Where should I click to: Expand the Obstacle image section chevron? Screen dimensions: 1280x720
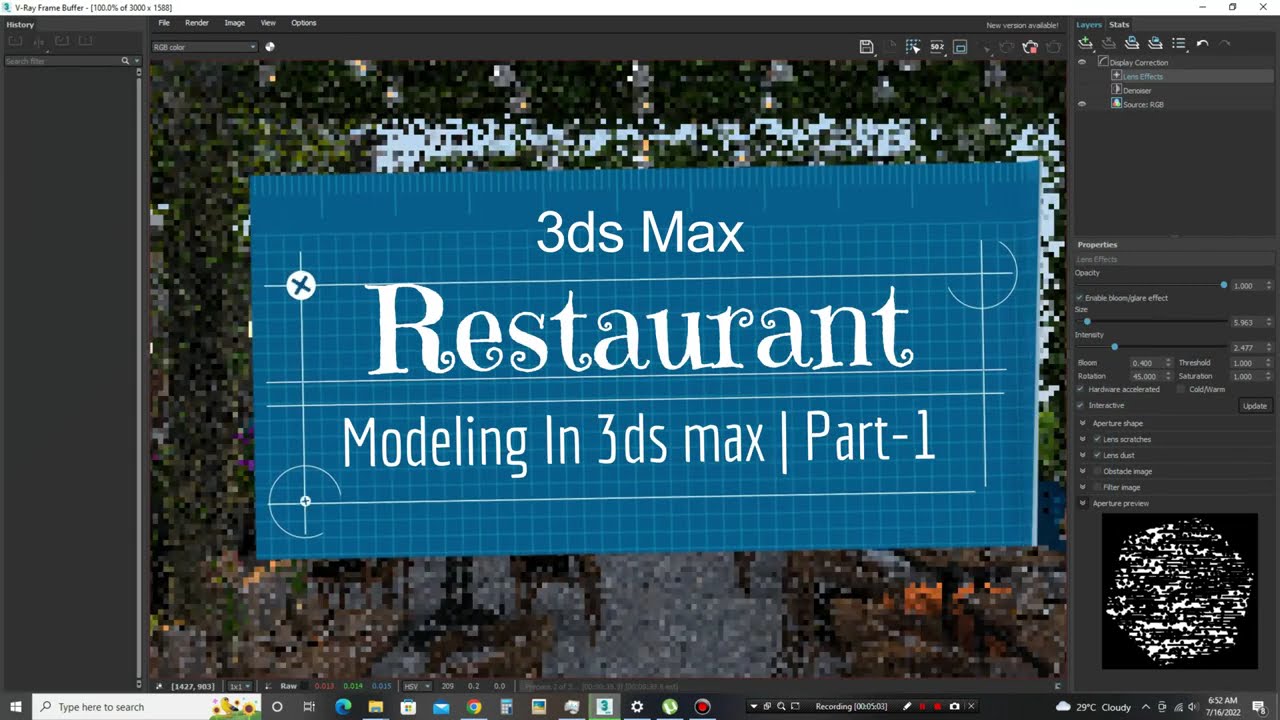click(1083, 471)
